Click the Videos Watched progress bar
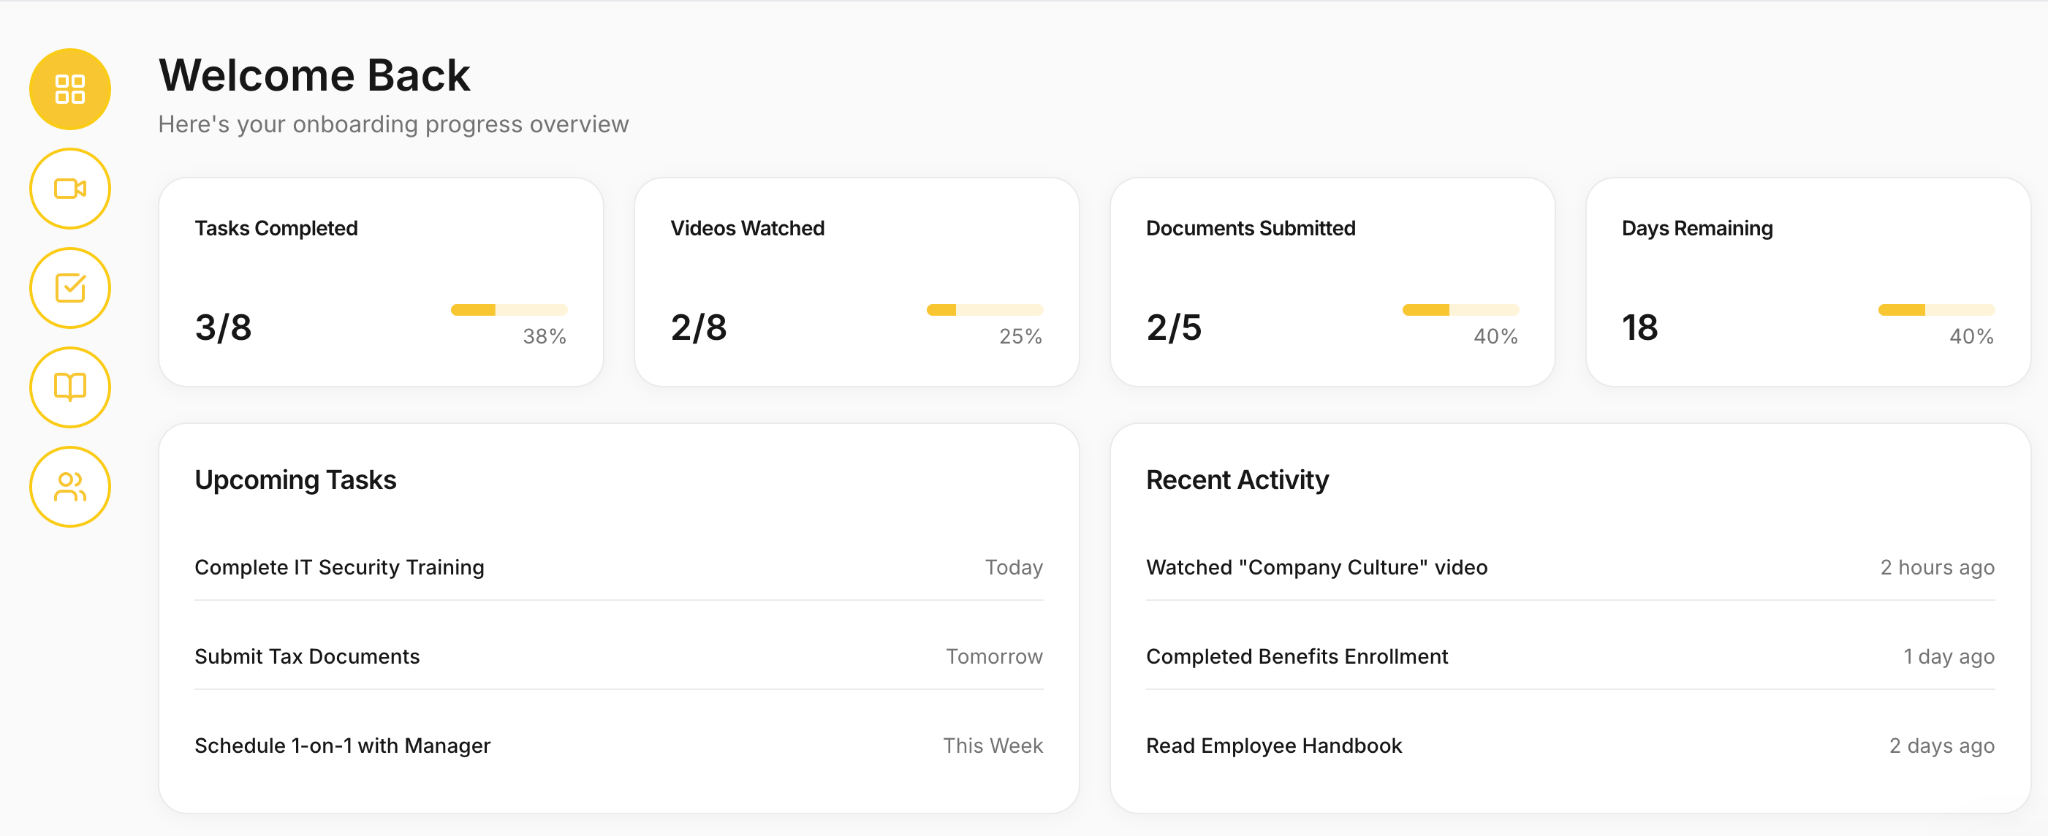 point(985,310)
